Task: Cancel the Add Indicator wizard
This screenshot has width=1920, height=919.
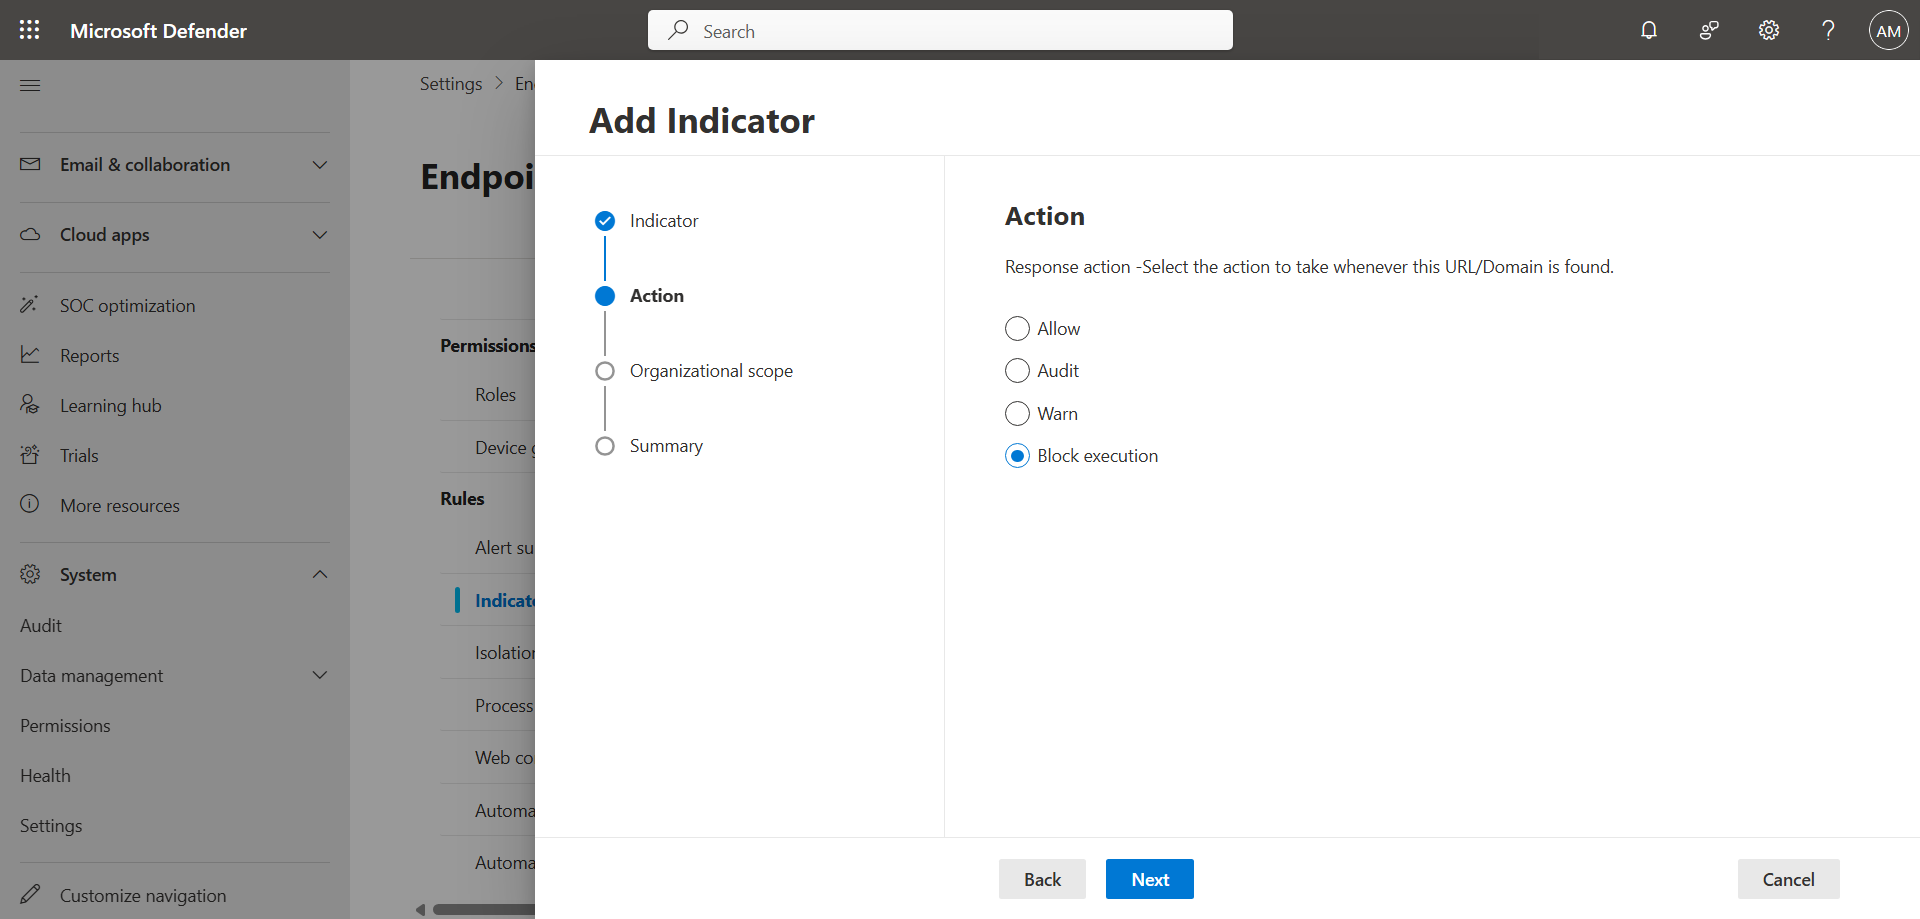Action: coord(1787,879)
